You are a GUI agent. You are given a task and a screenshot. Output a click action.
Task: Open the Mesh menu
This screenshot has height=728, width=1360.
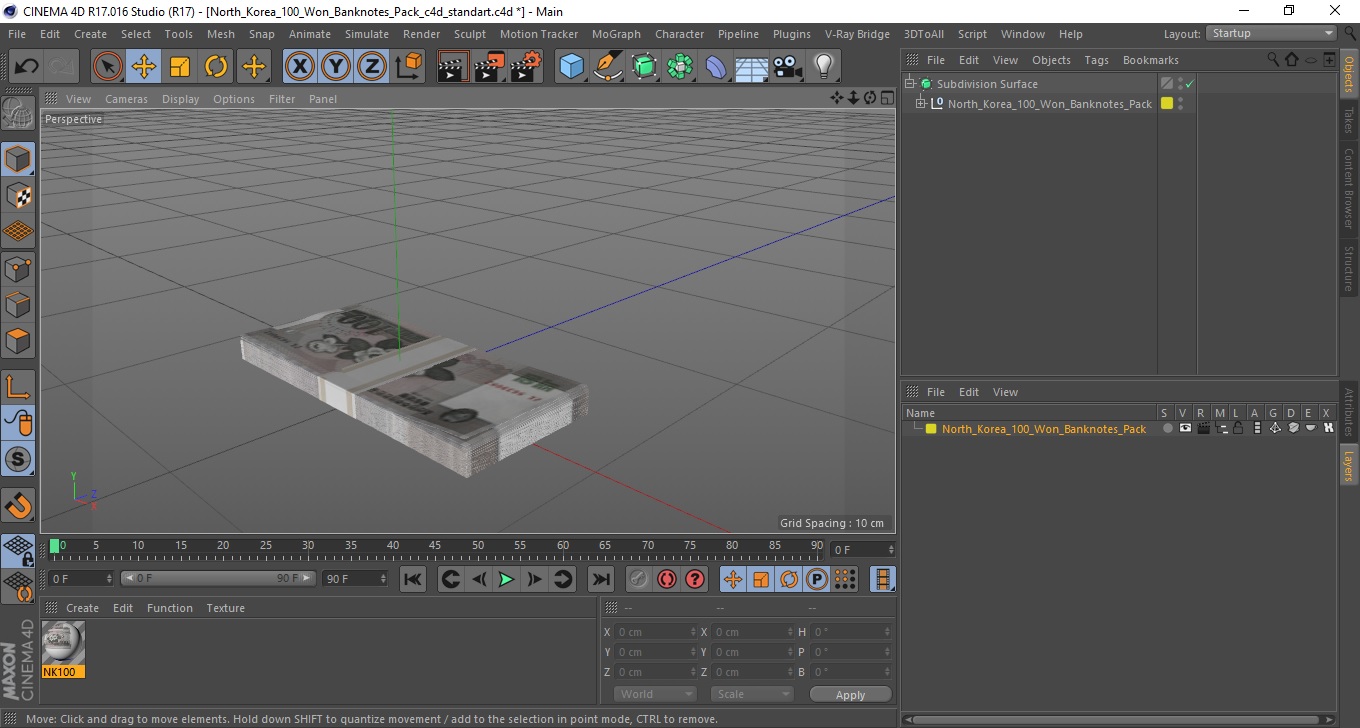coord(220,34)
